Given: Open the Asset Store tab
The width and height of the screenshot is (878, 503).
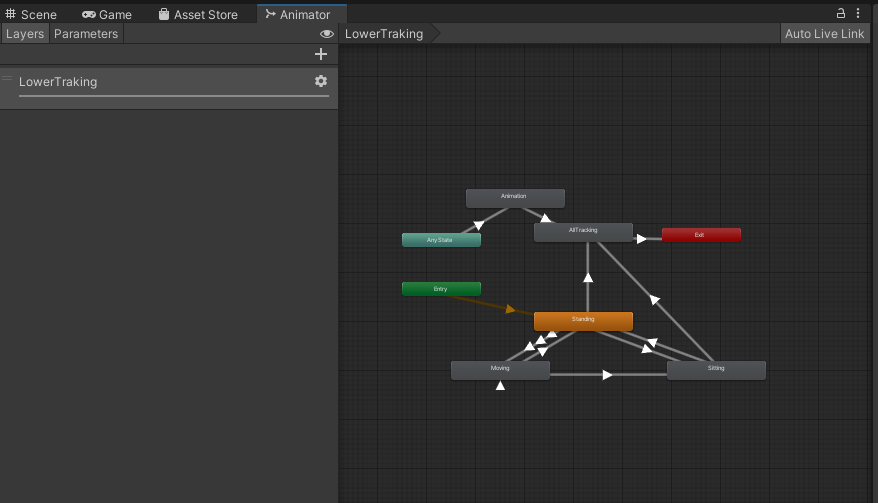Looking at the screenshot, I should (x=198, y=14).
